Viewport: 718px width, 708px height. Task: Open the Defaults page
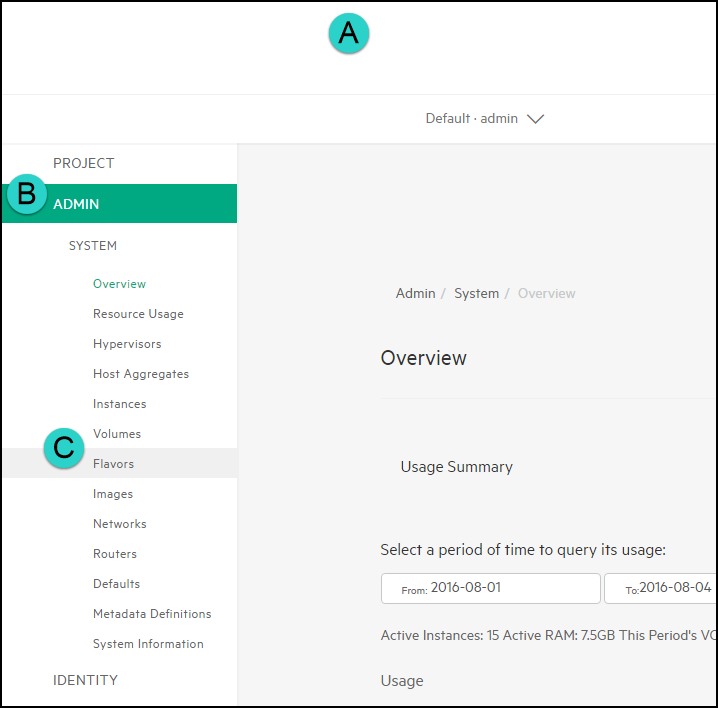pyautogui.click(x=116, y=584)
